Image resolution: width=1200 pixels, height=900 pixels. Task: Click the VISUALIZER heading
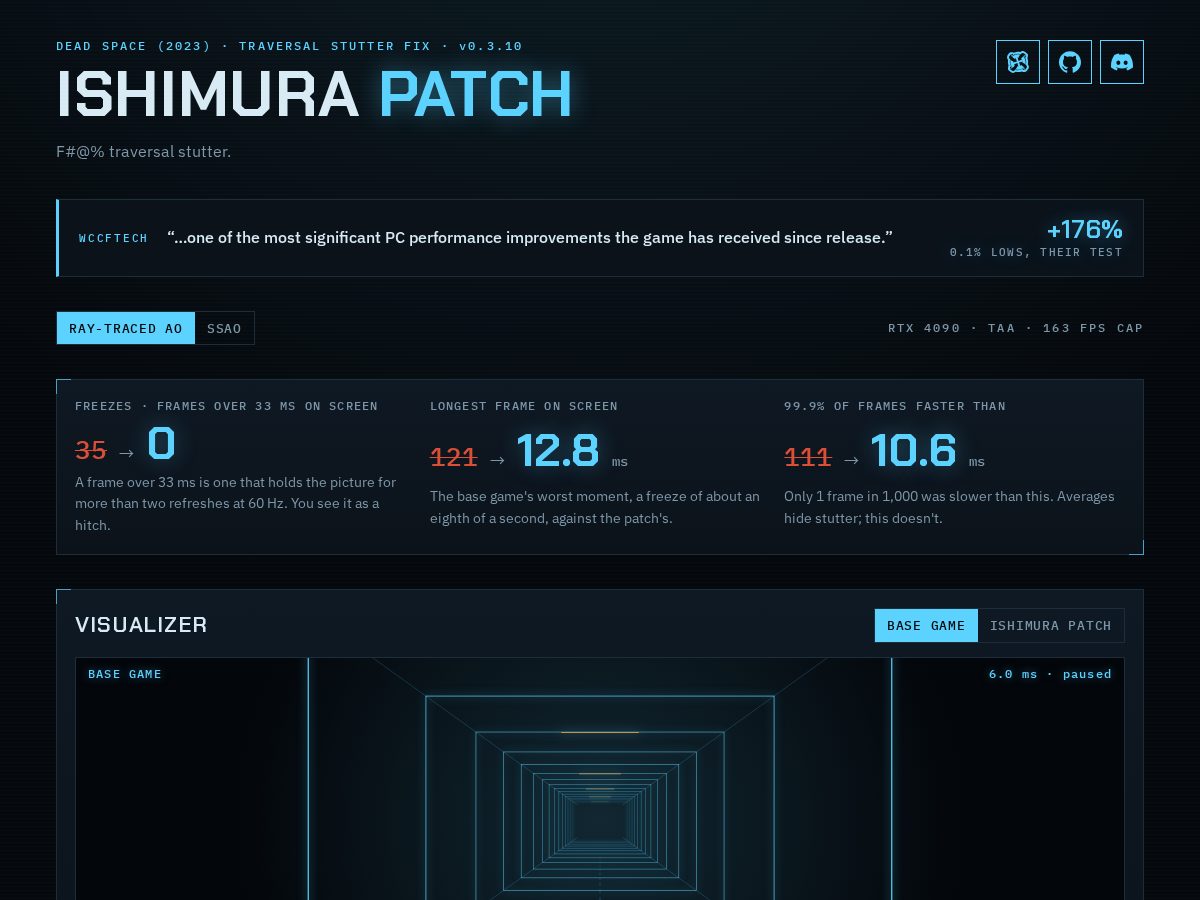(141, 625)
